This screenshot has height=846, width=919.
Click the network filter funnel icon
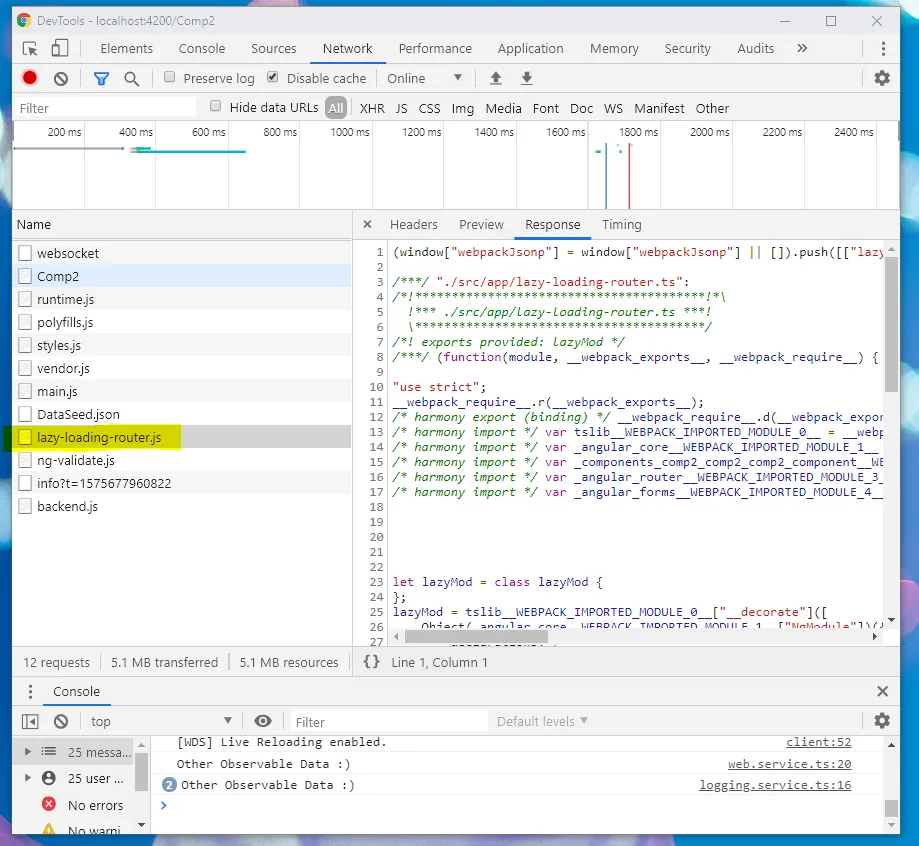101,78
